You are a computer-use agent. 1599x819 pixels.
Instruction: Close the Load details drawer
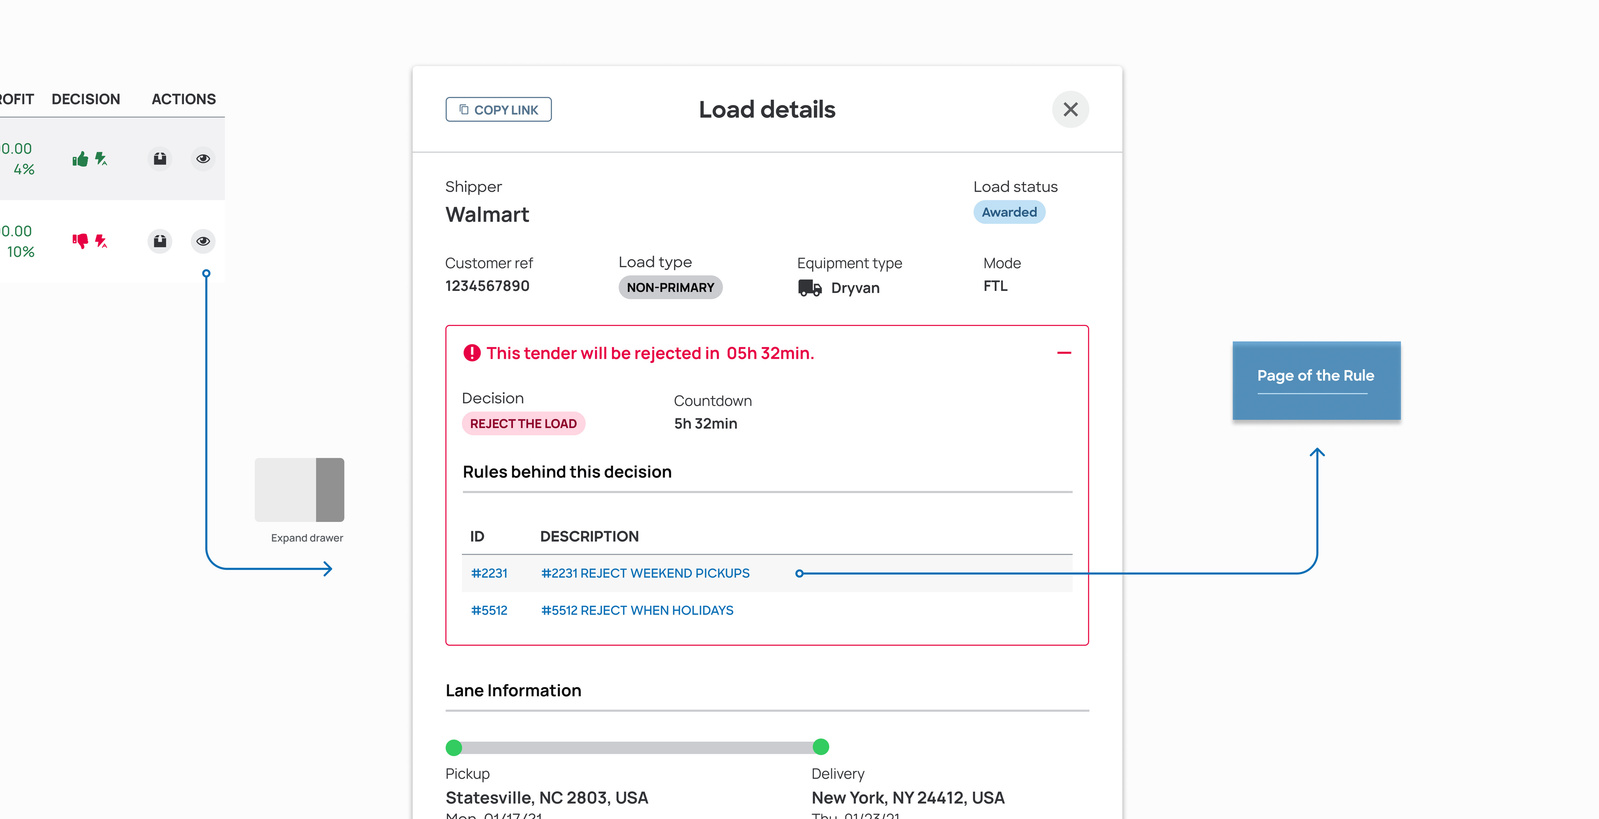pos(1070,110)
